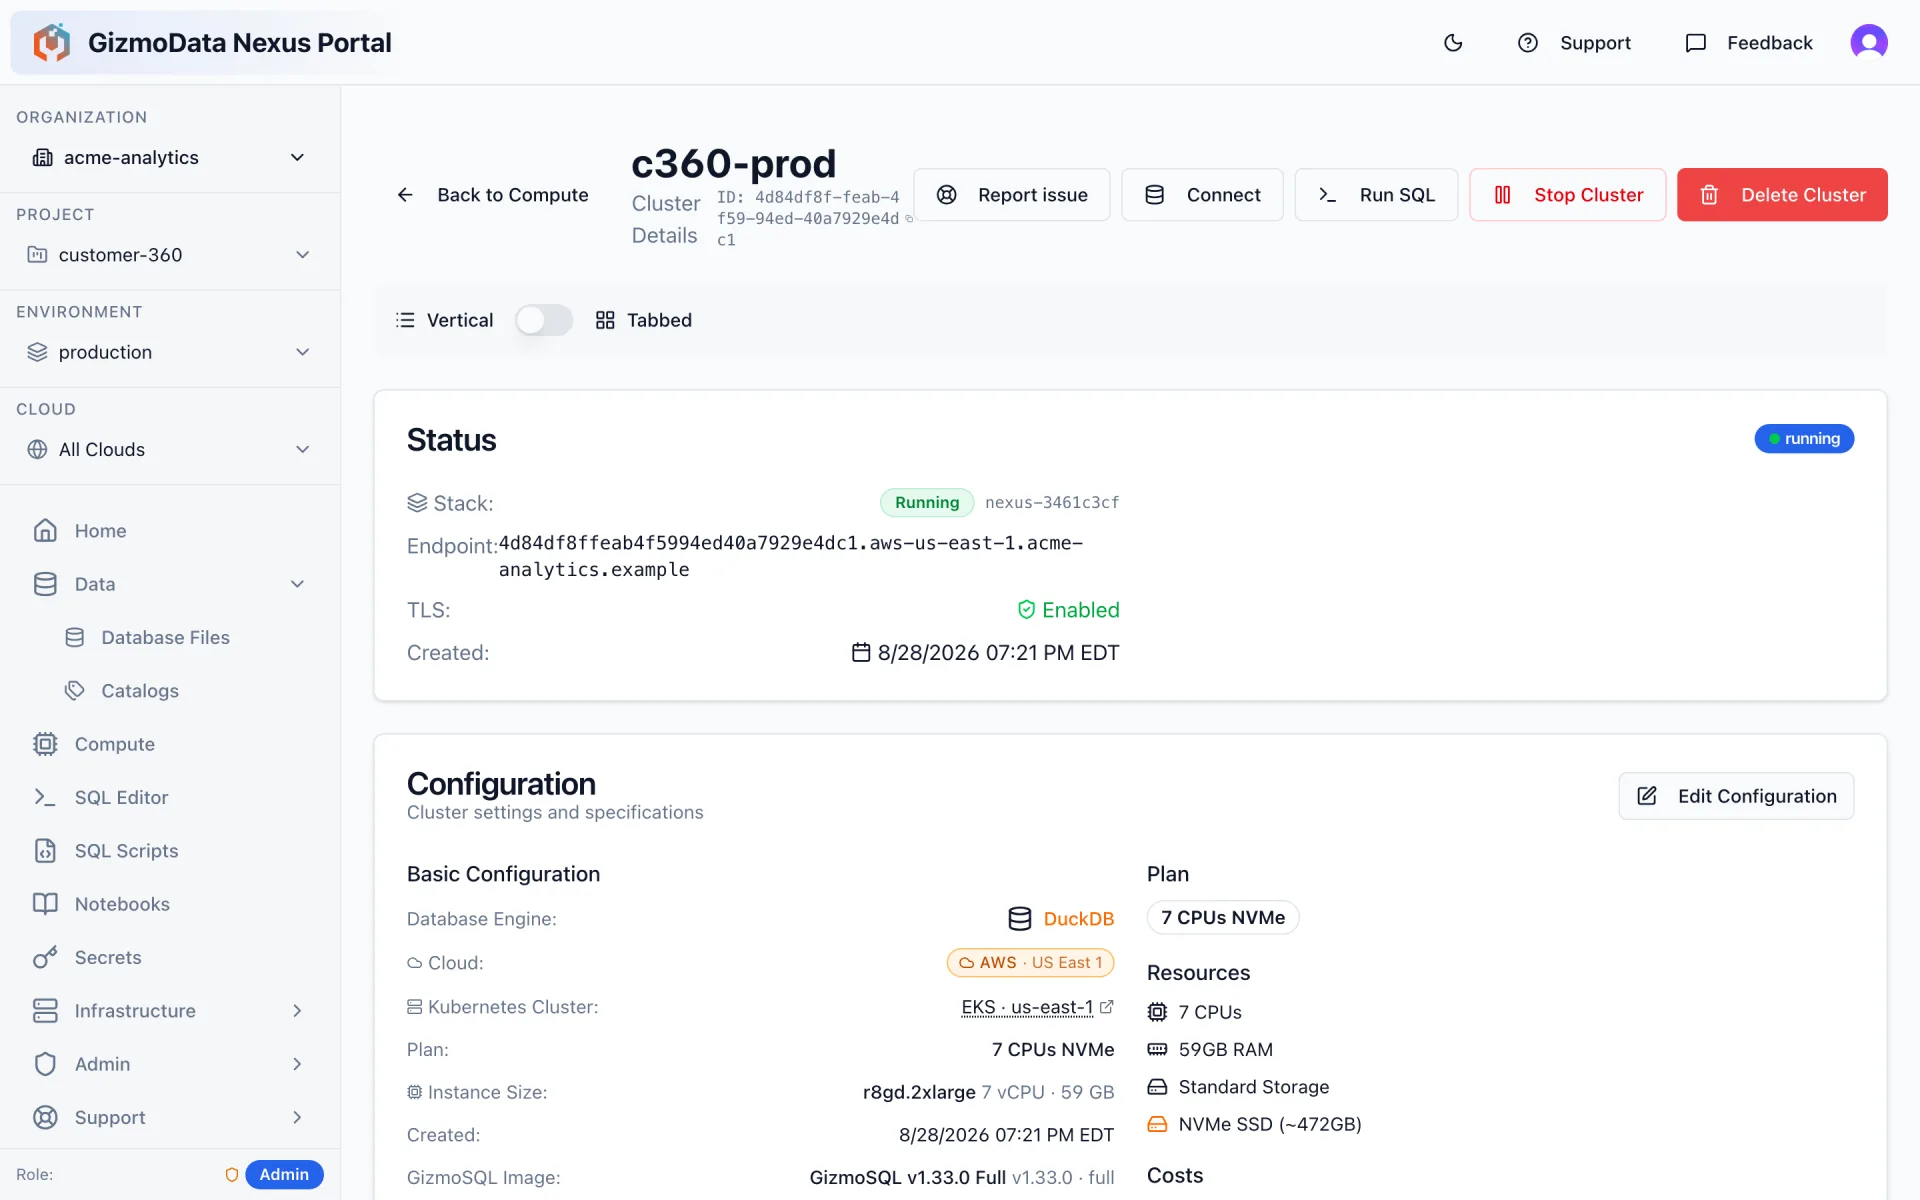Click the Connect button
Screen dimensions: 1920x1200
(x=1202, y=195)
